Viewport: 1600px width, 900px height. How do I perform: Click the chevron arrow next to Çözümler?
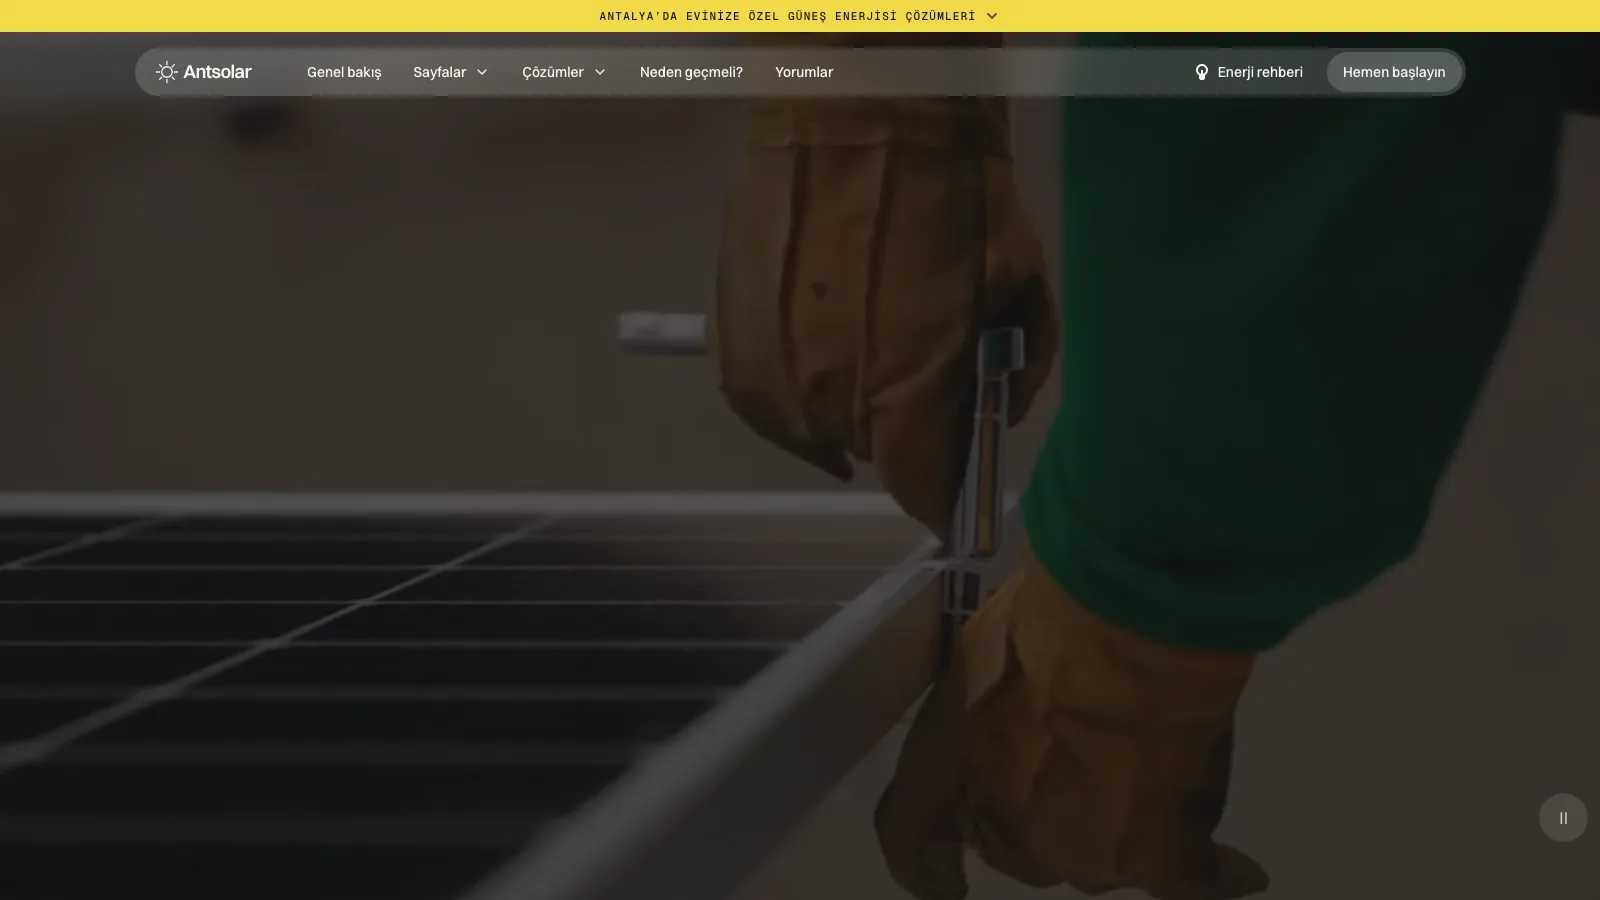pyautogui.click(x=600, y=72)
